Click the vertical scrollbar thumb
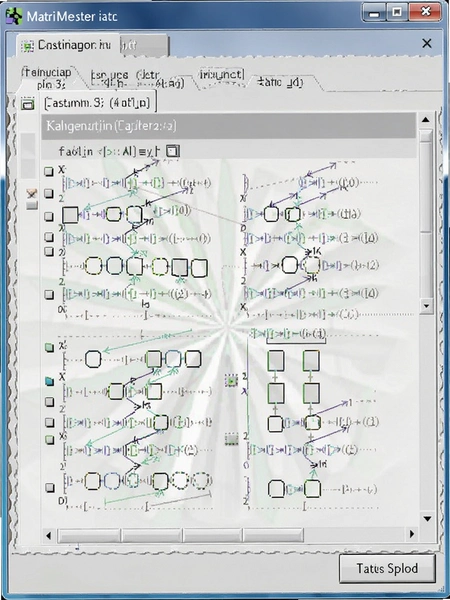Image resolution: width=450 pixels, height=600 pixels. 426,180
